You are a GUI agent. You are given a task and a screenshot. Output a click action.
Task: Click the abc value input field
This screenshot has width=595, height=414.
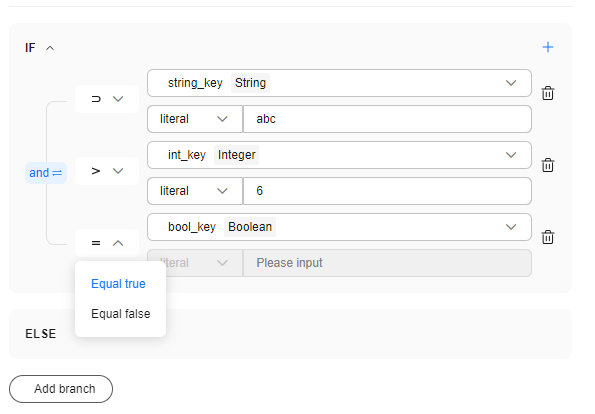click(x=387, y=119)
